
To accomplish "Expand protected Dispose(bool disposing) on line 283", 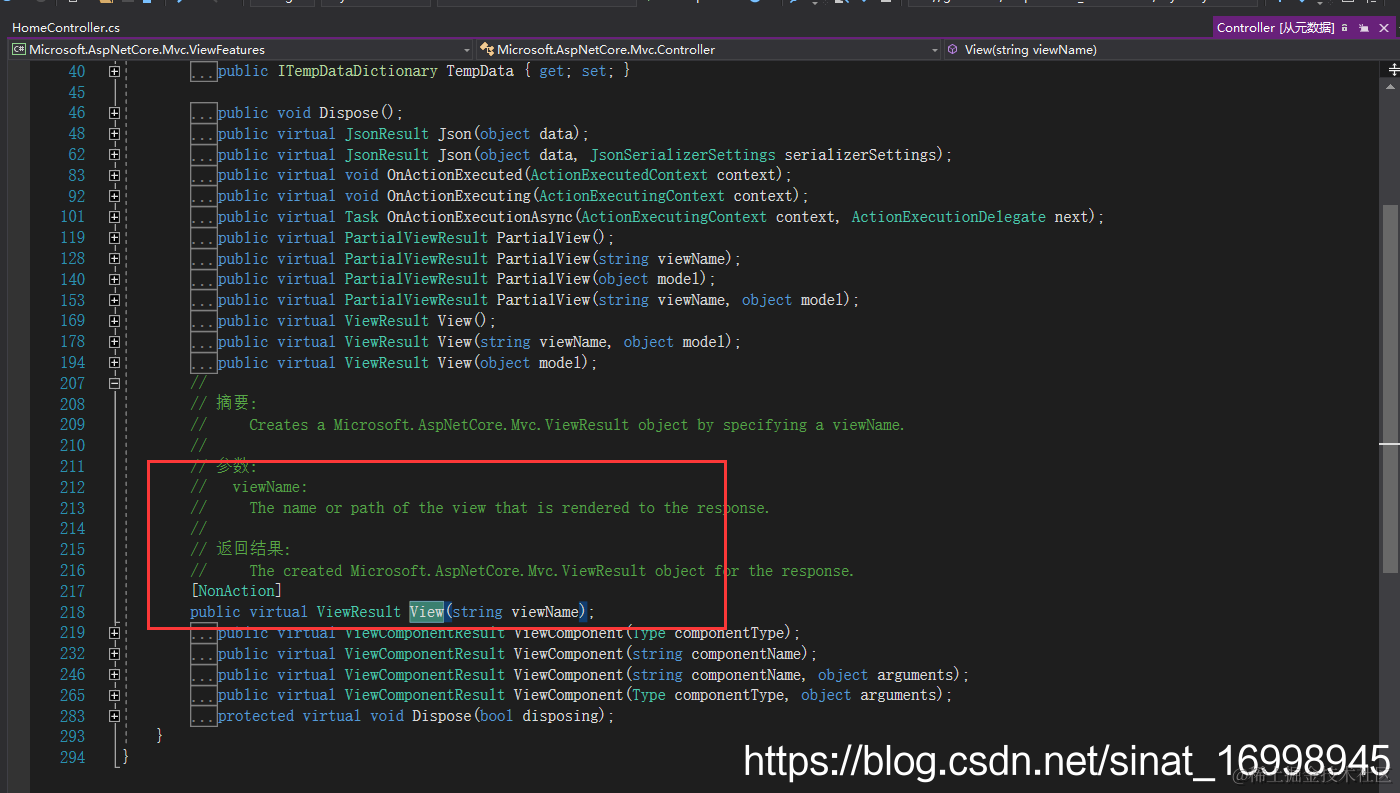I will click(114, 716).
